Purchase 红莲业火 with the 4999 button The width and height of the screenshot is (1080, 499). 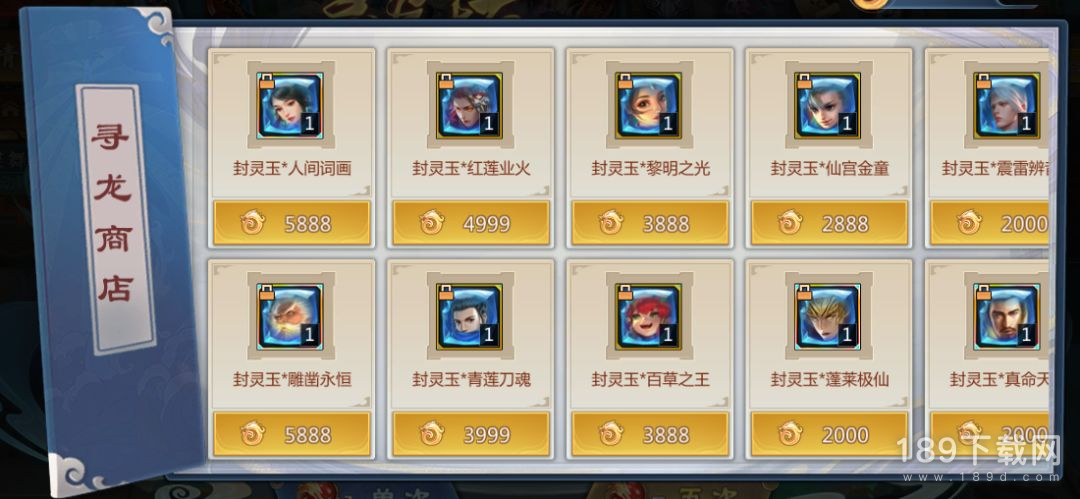(471, 223)
